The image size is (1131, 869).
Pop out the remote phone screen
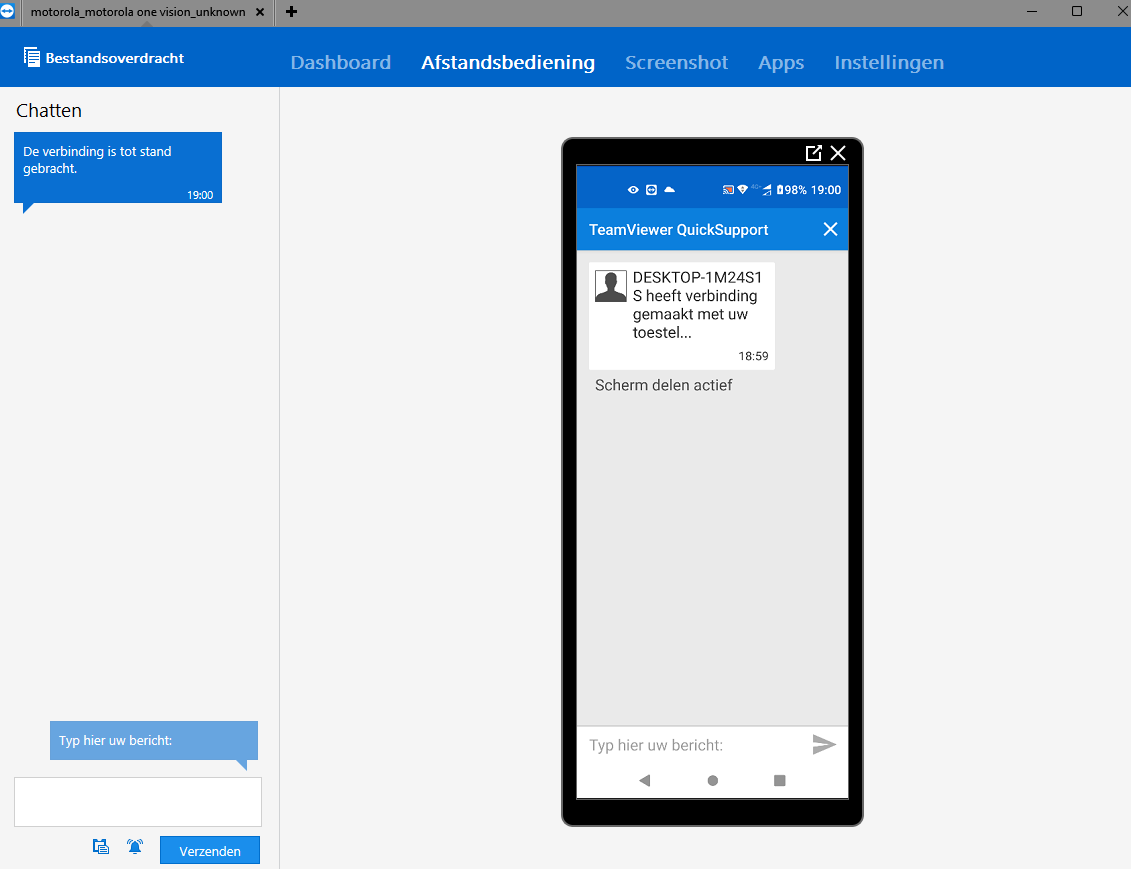click(813, 153)
